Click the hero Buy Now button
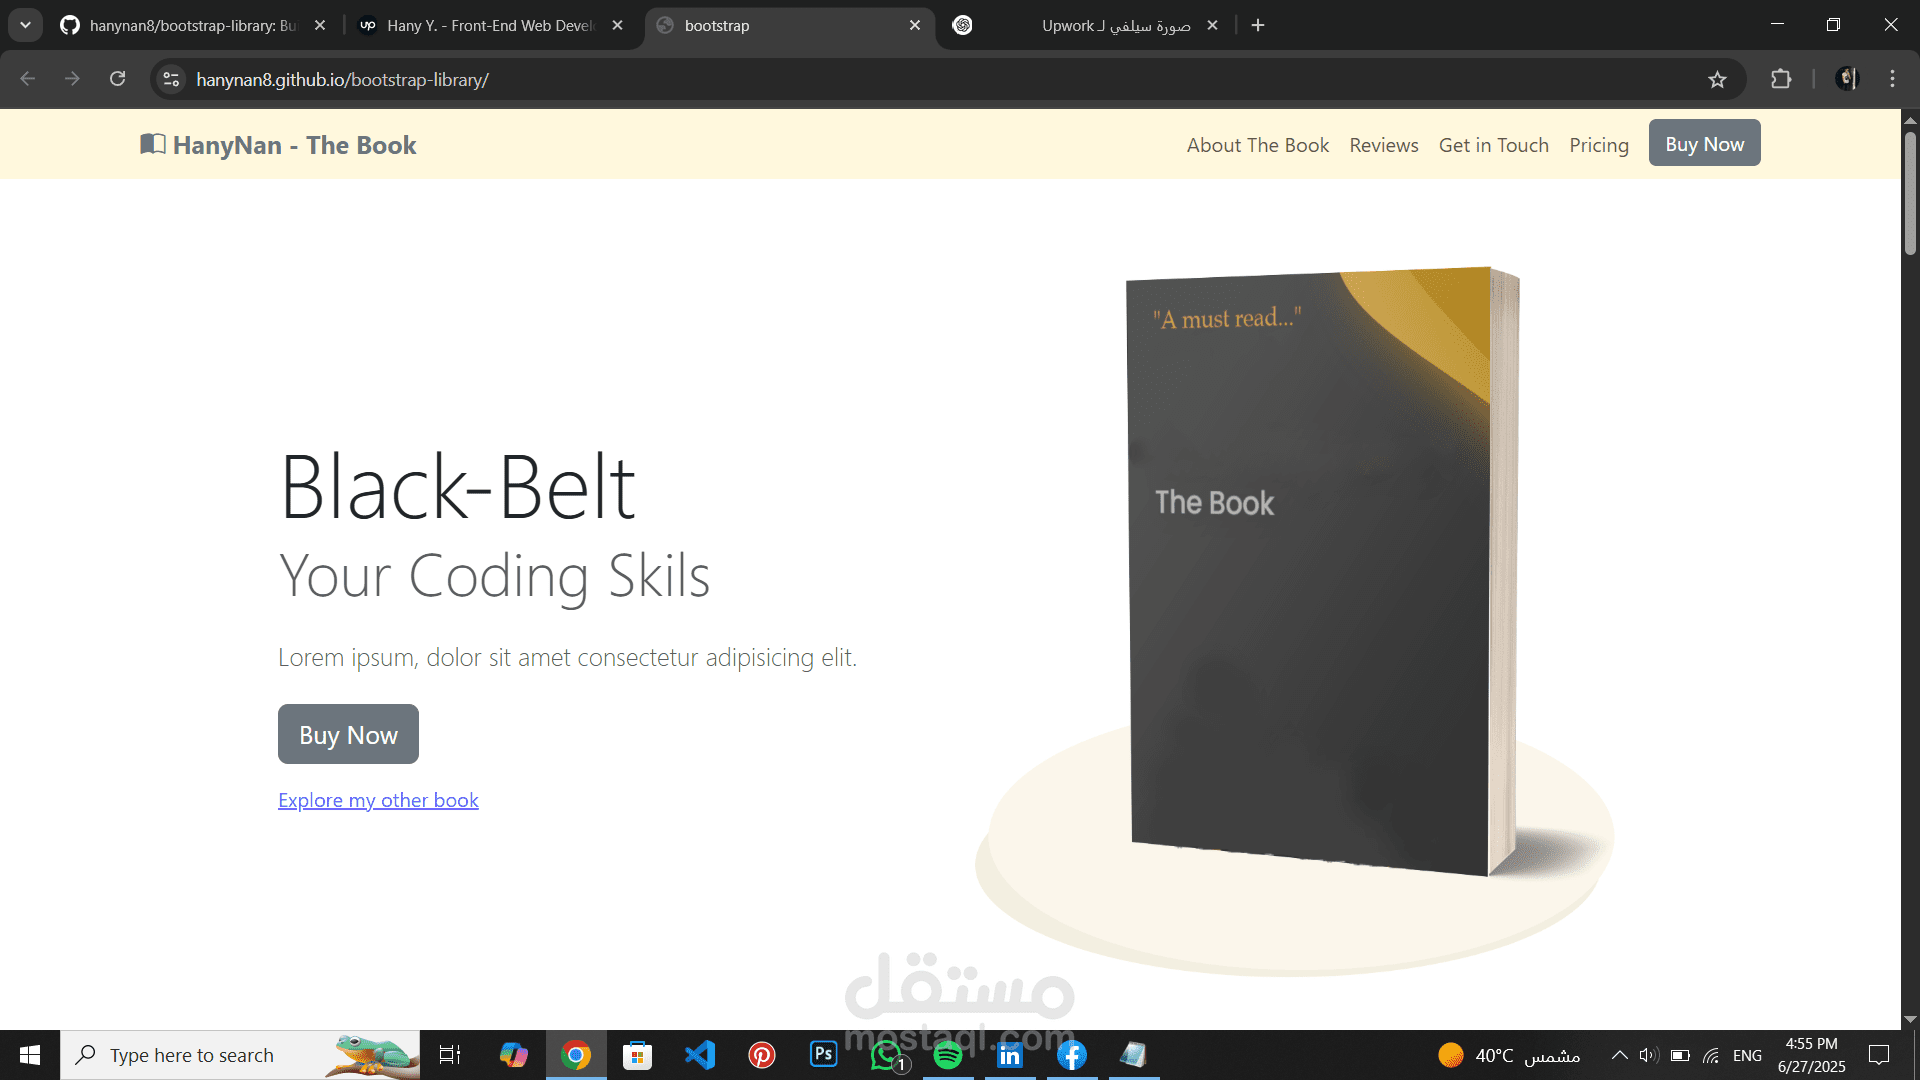 [x=347, y=734]
